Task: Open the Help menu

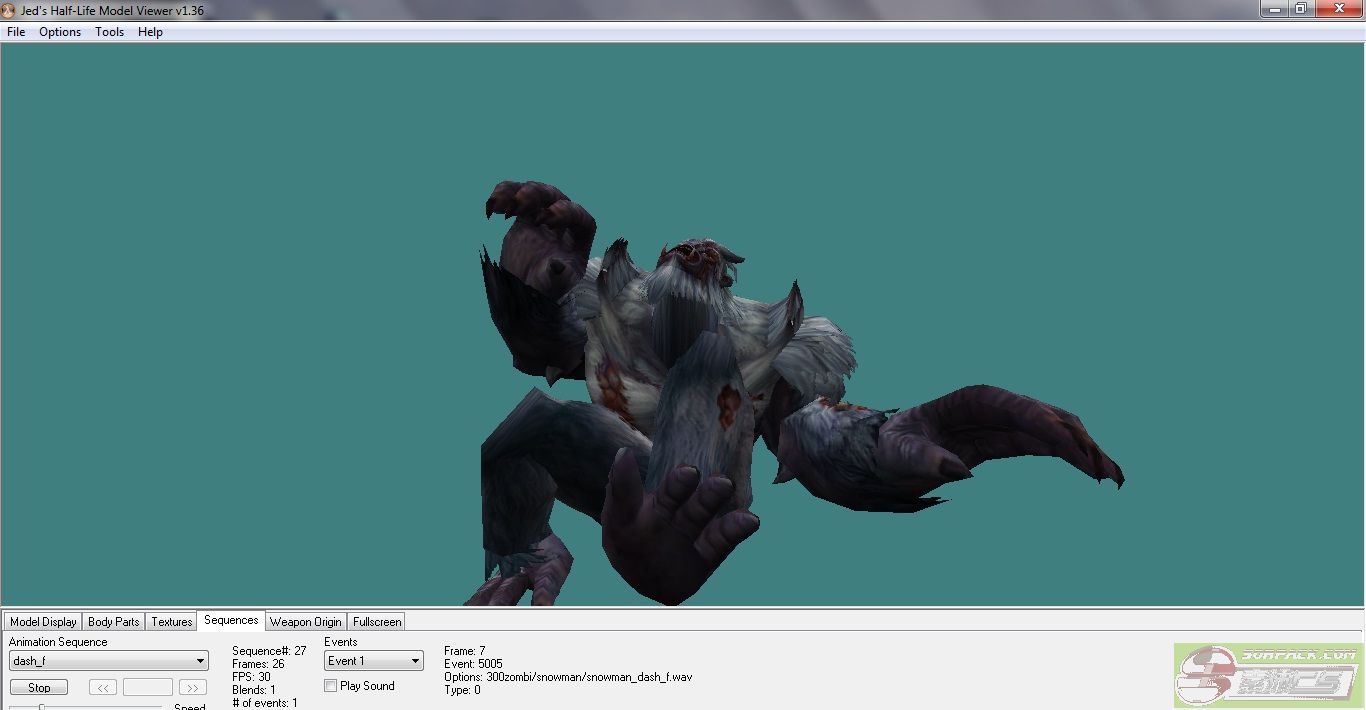Action: [x=150, y=32]
